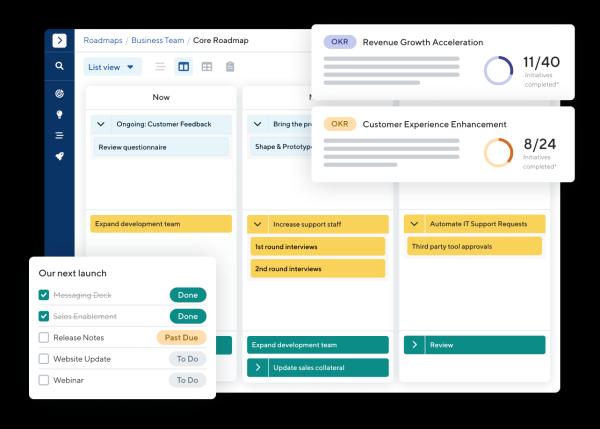Check the Release Notes checkbox

(44, 338)
